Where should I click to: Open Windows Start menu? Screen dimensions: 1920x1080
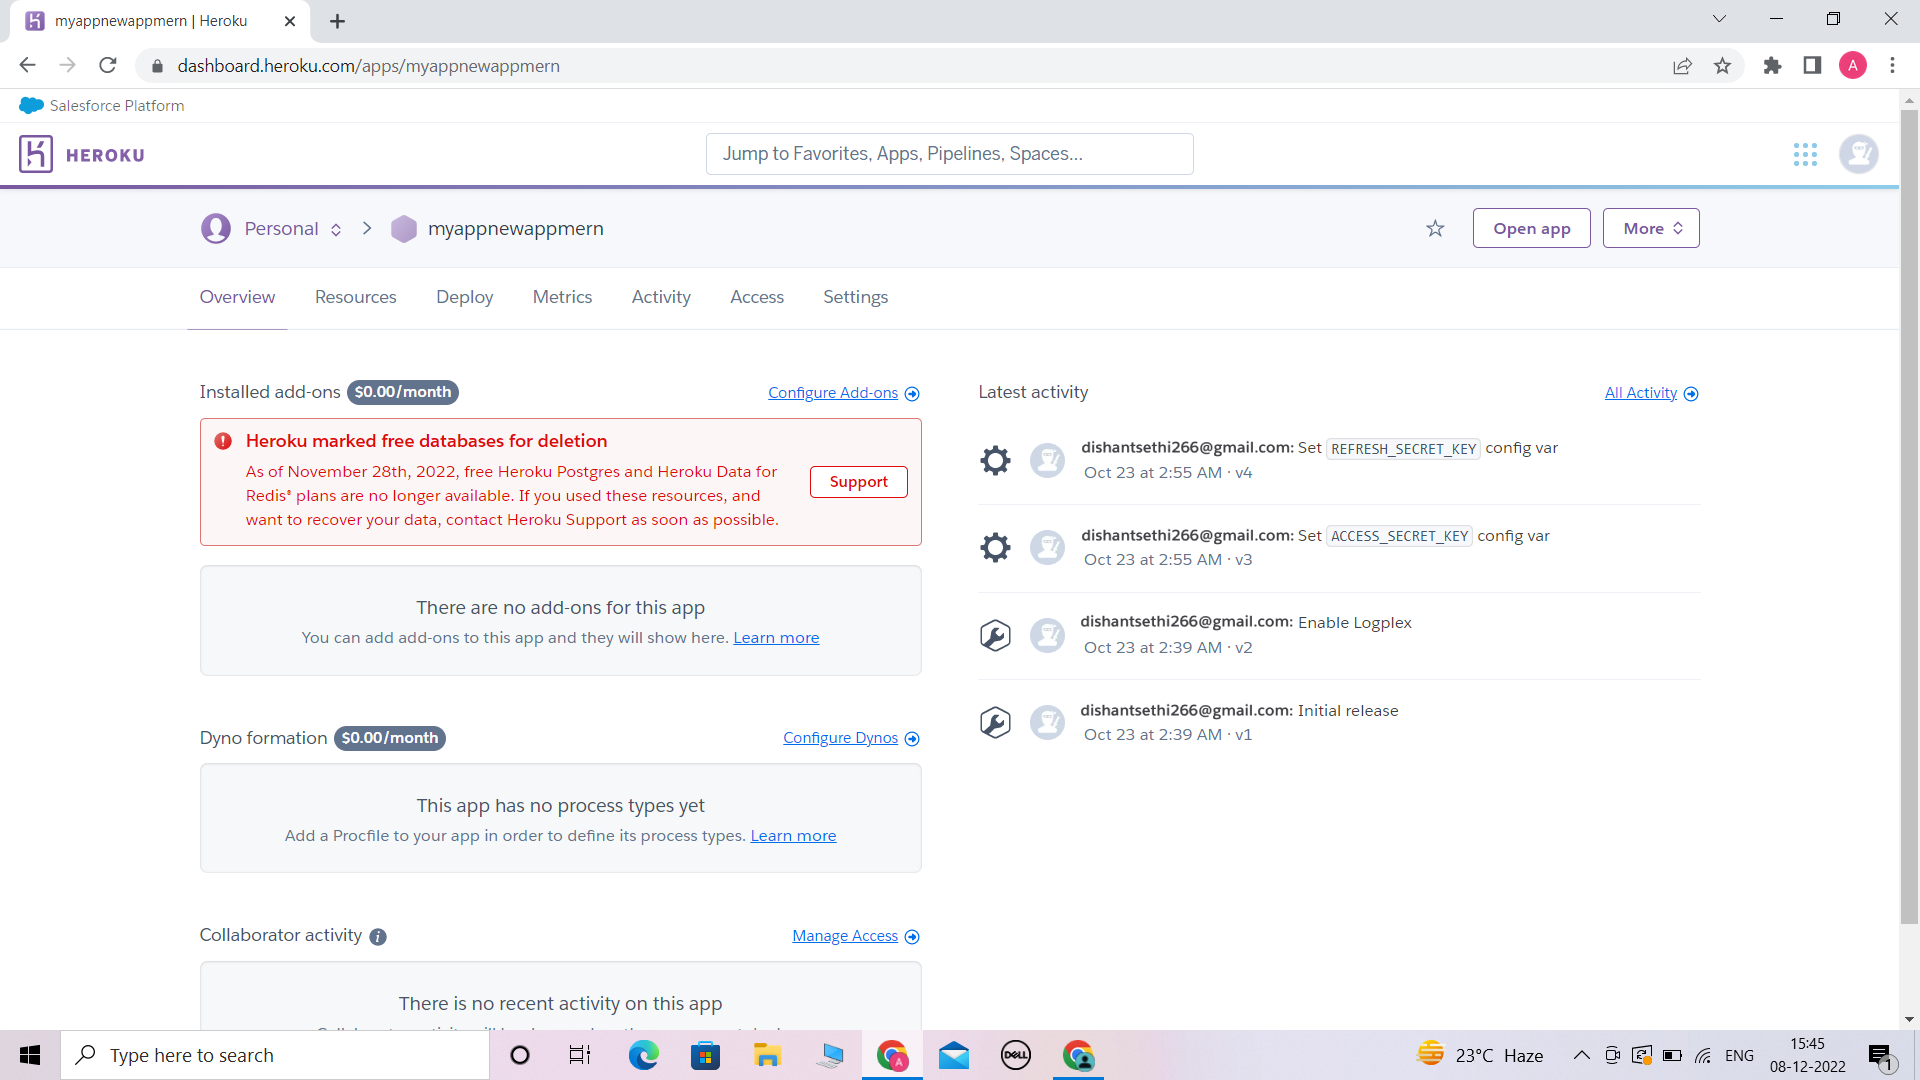pos(30,1055)
